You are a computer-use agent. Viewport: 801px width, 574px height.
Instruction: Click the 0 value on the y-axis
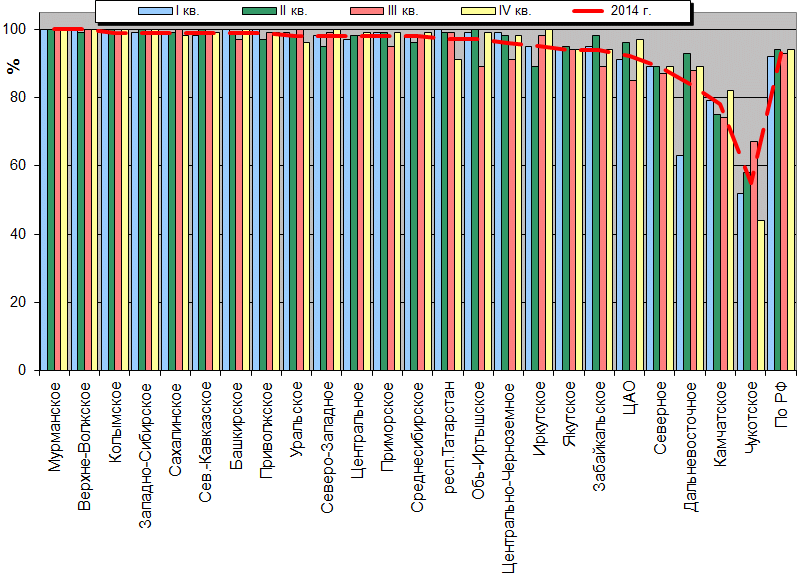point(22,370)
